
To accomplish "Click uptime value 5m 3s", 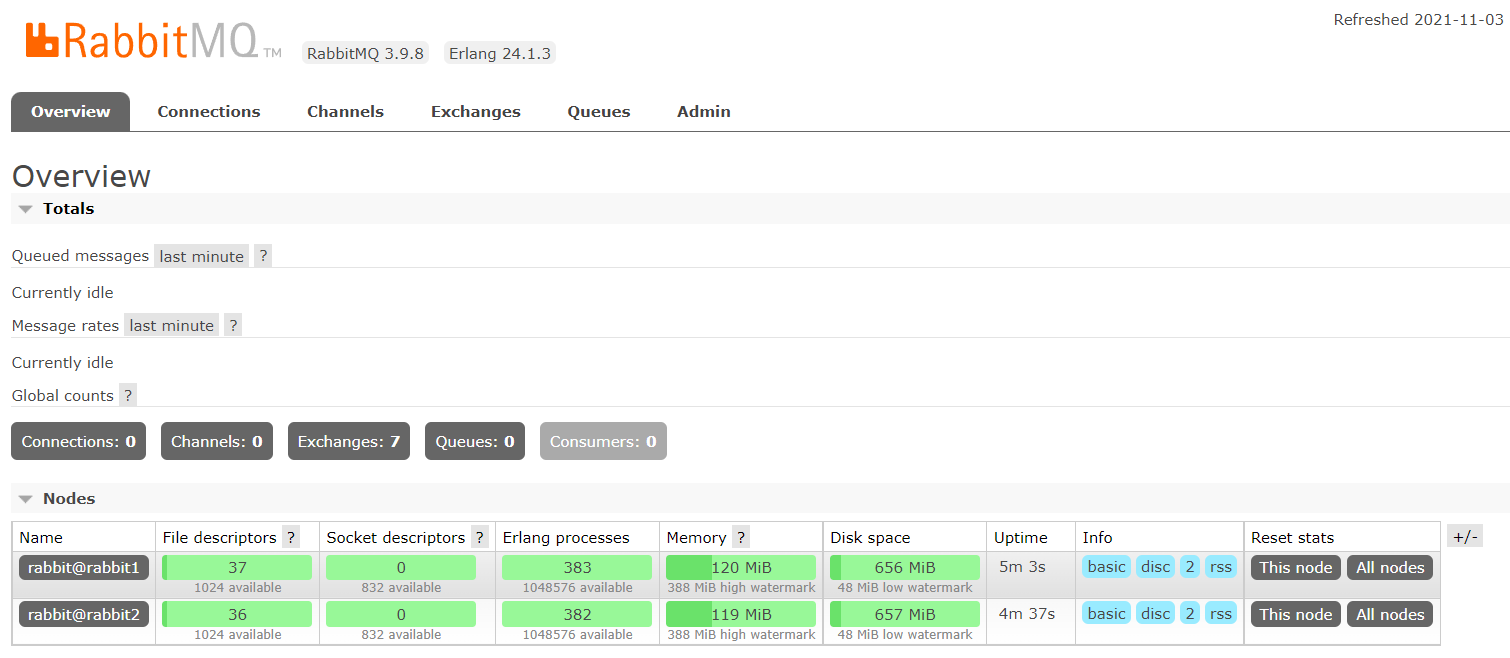I will 1022,567.
